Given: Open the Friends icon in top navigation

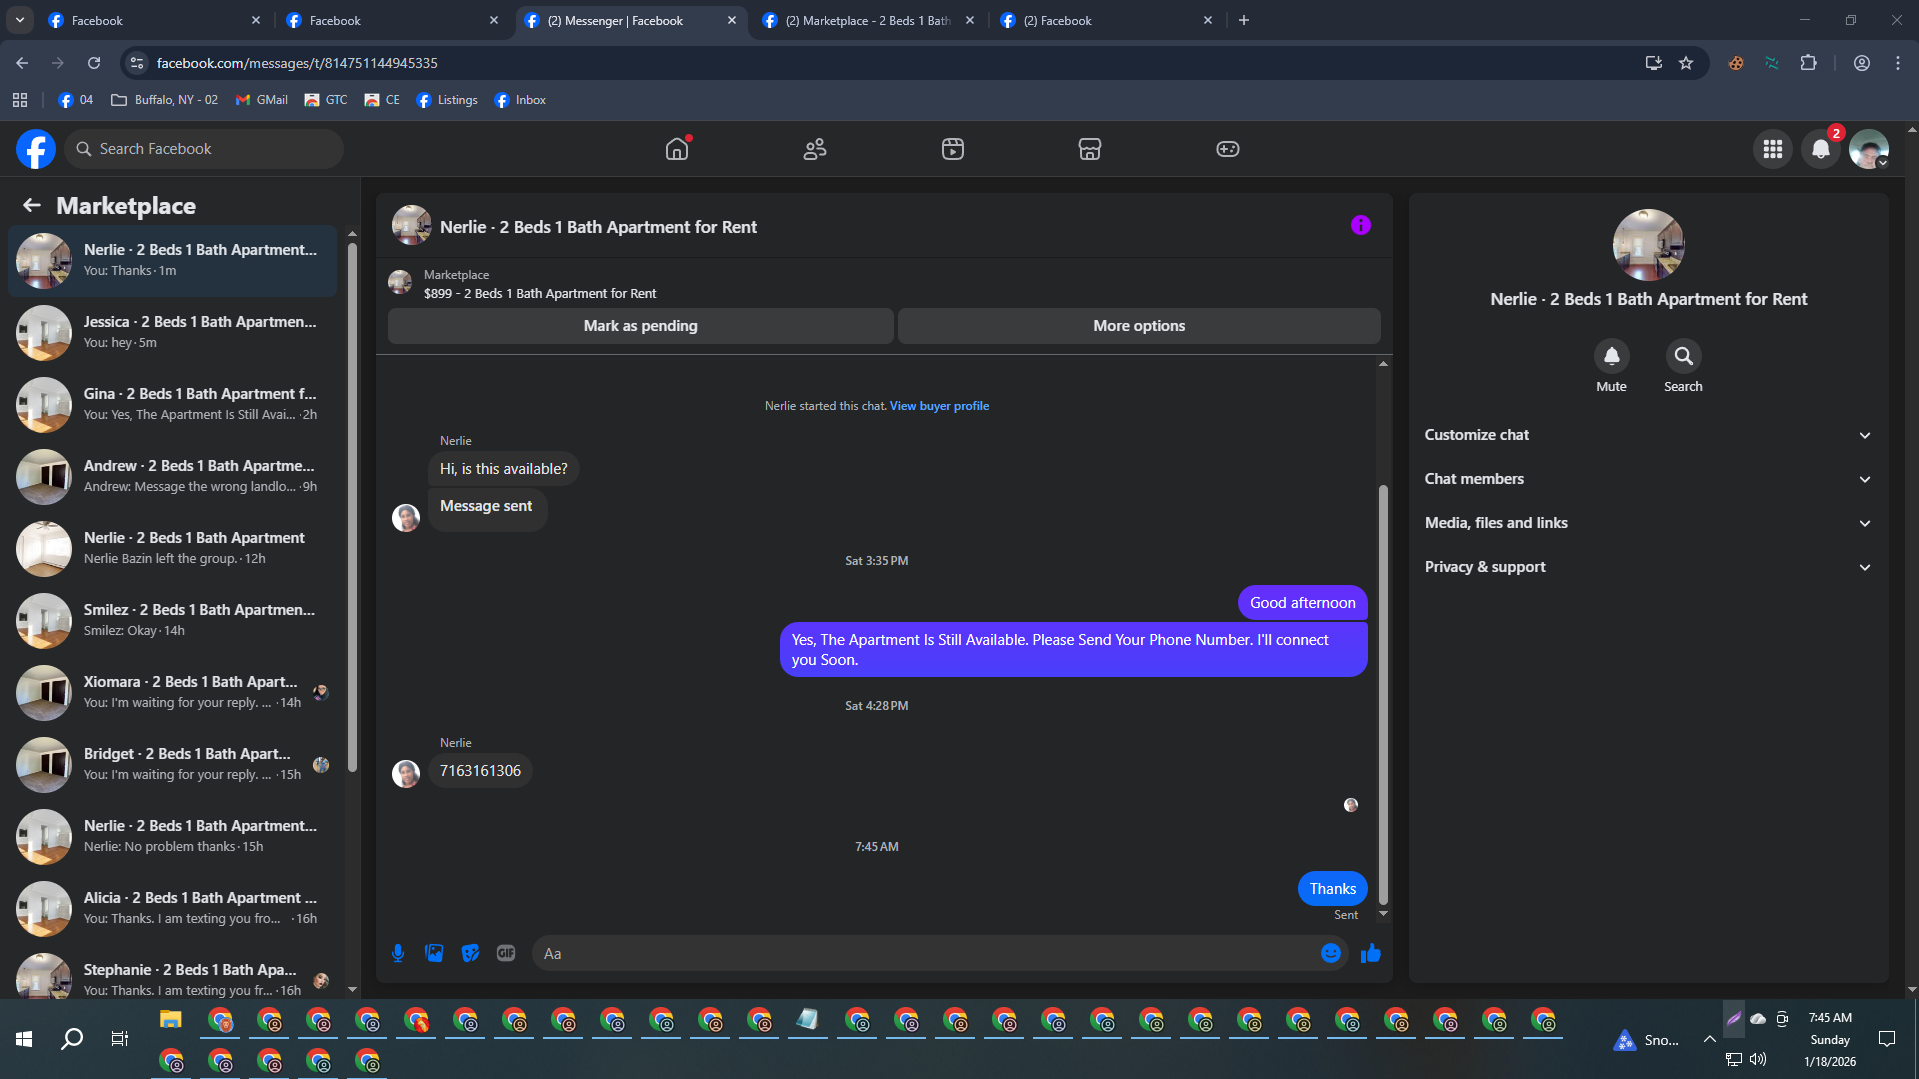Looking at the screenshot, I should coord(815,149).
